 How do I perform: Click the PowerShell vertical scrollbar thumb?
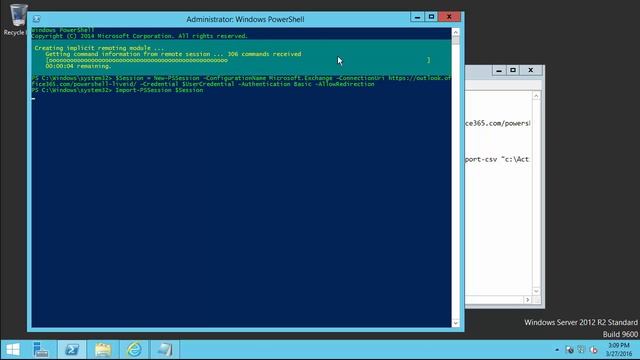(x=456, y=40)
